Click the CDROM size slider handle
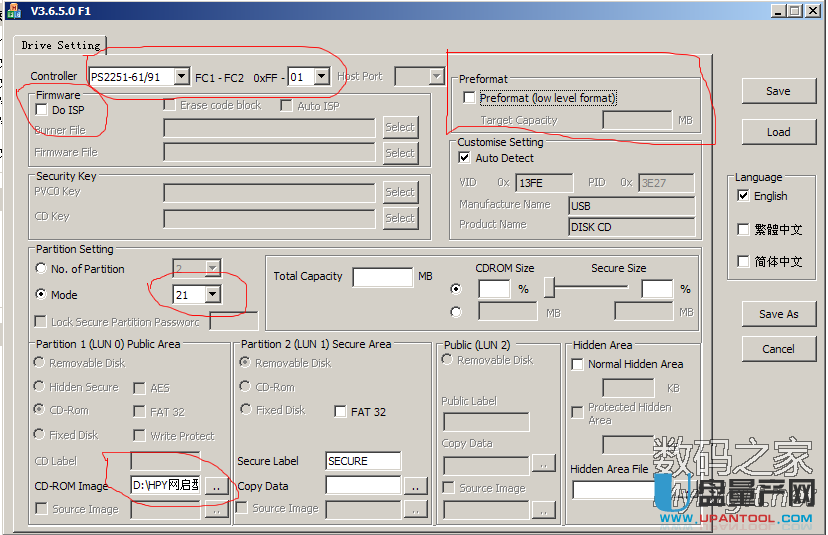Screen dimensions: 828x535 (549, 288)
